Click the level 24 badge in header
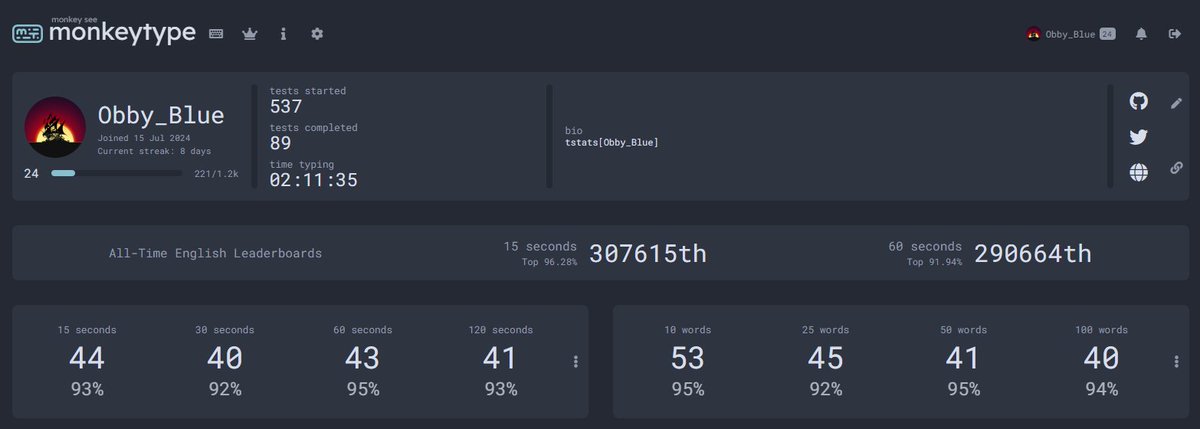 tap(1107, 34)
